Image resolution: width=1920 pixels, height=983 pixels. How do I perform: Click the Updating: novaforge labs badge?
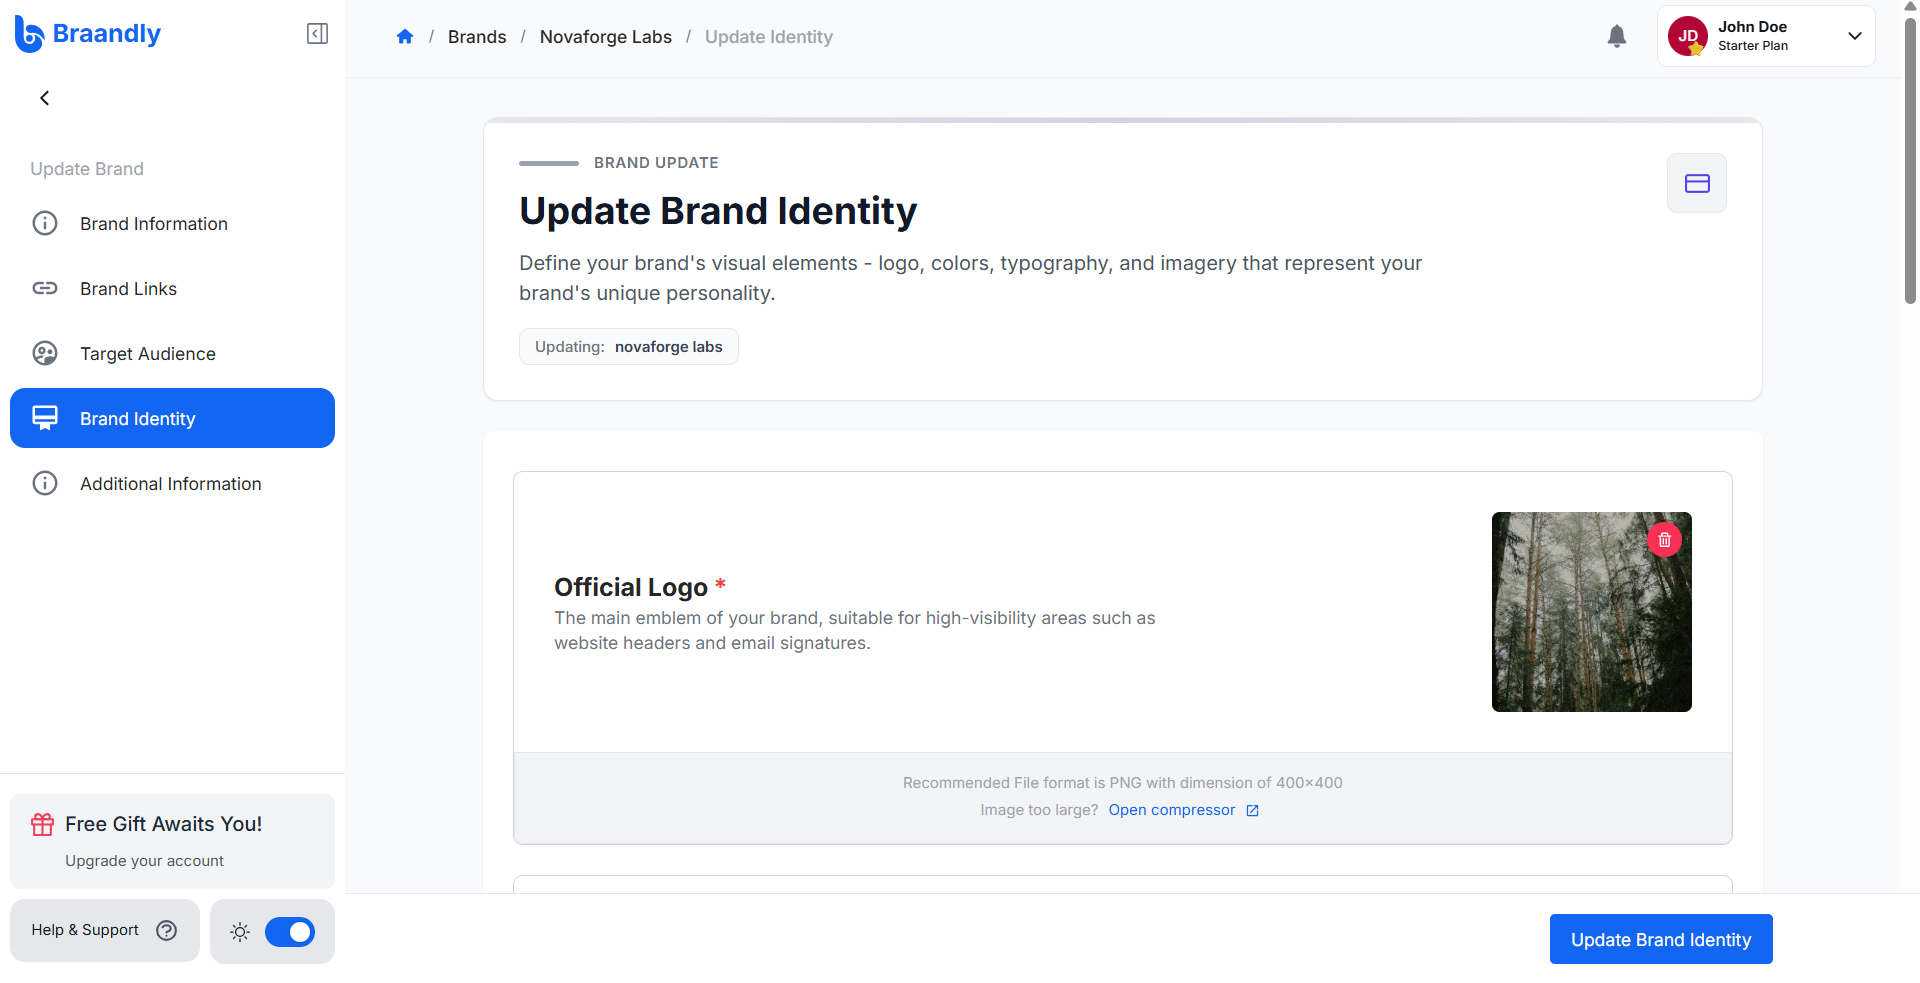pos(629,347)
